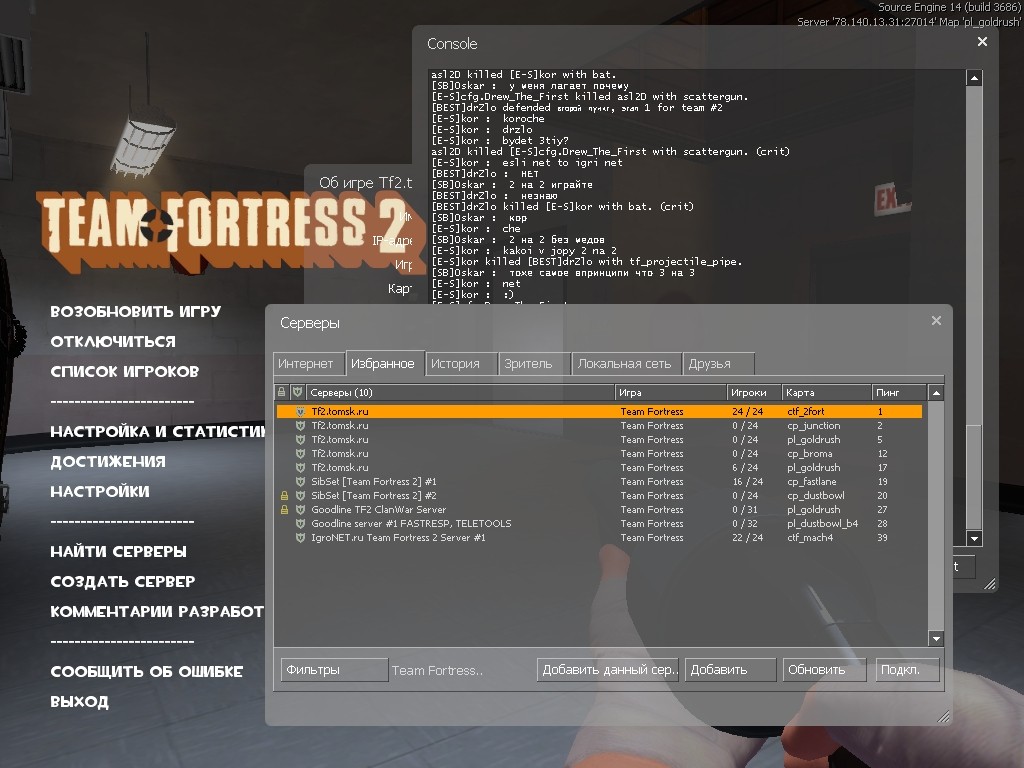Sort by the Игроки column header
This screenshot has height=768, width=1024.
[754, 392]
